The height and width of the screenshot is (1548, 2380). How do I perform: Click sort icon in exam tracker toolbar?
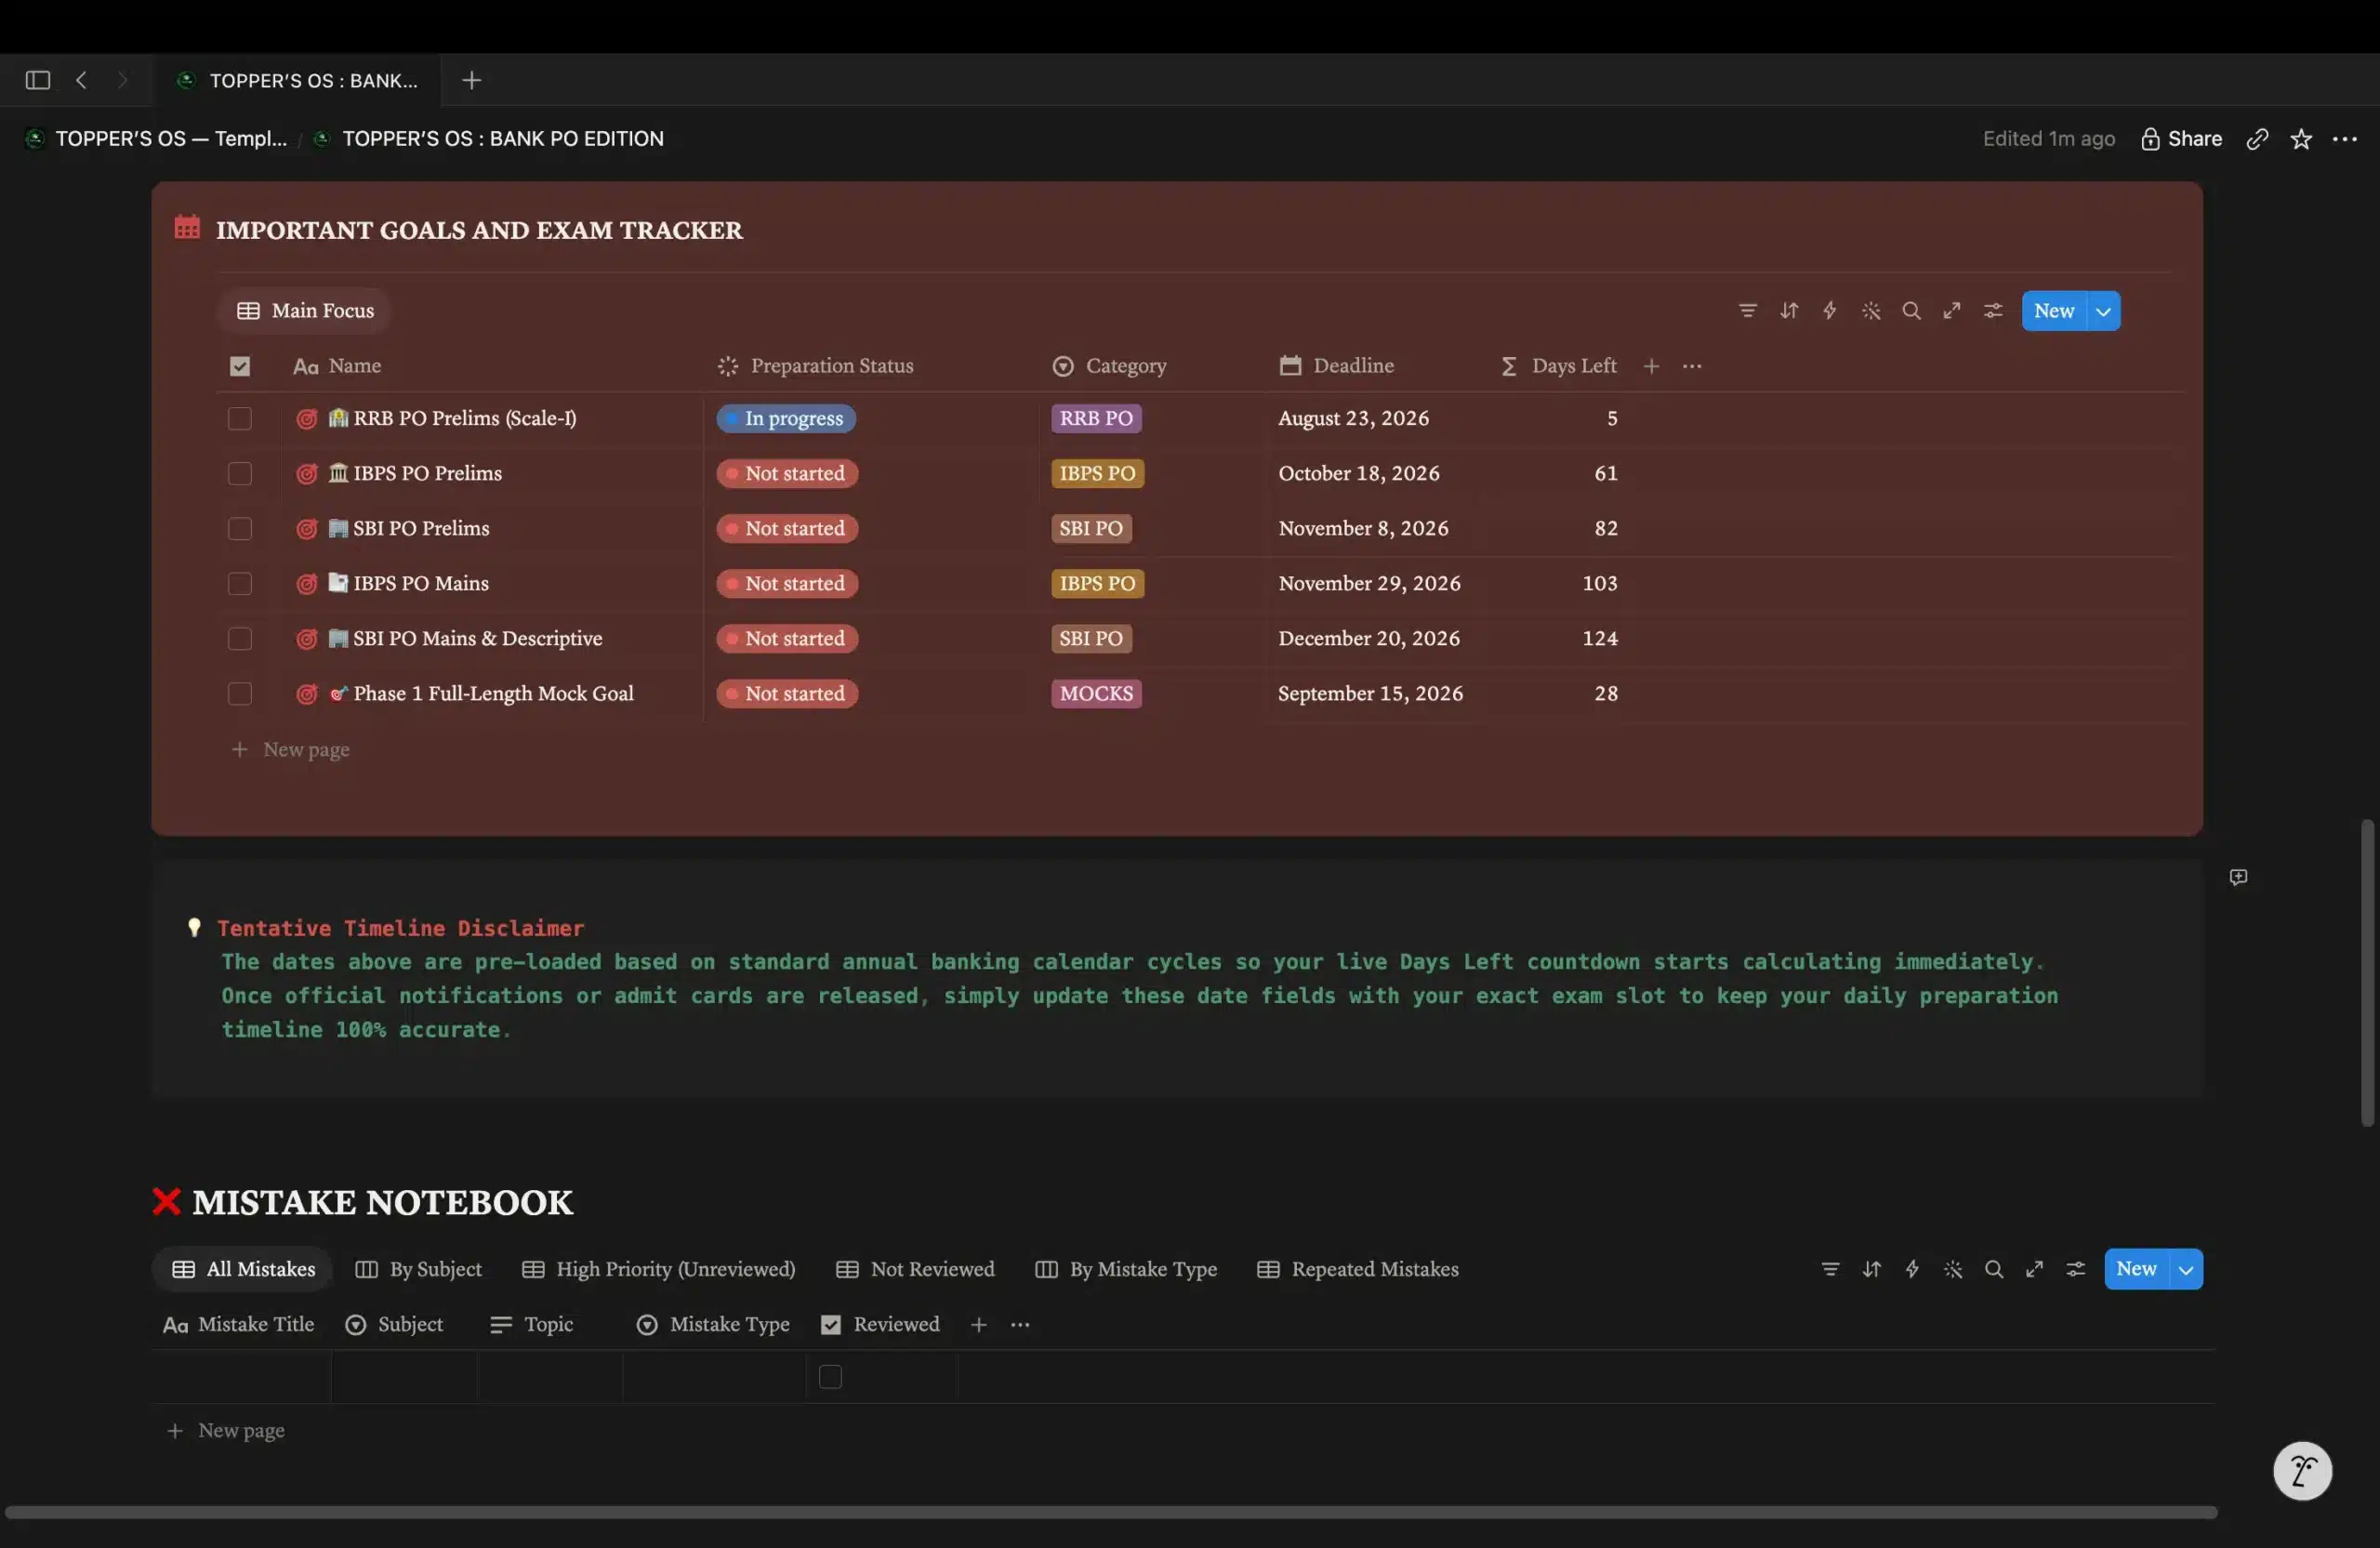tap(1788, 311)
